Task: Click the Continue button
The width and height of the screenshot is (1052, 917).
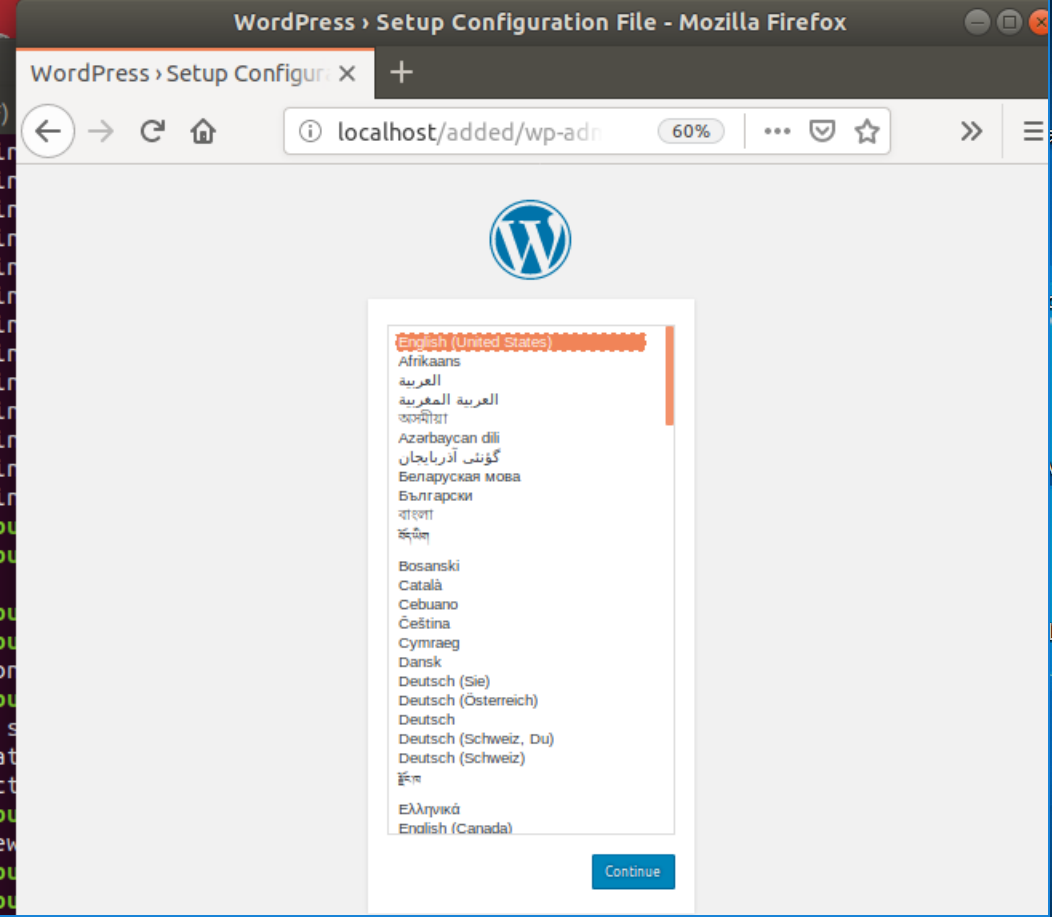Action: click(x=633, y=871)
